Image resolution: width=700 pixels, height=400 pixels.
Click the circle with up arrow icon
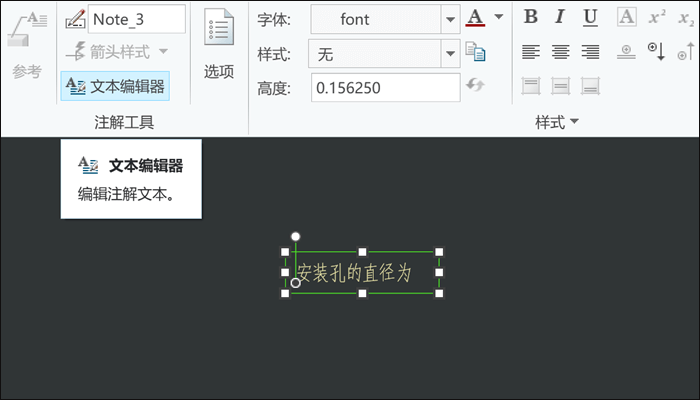point(686,51)
